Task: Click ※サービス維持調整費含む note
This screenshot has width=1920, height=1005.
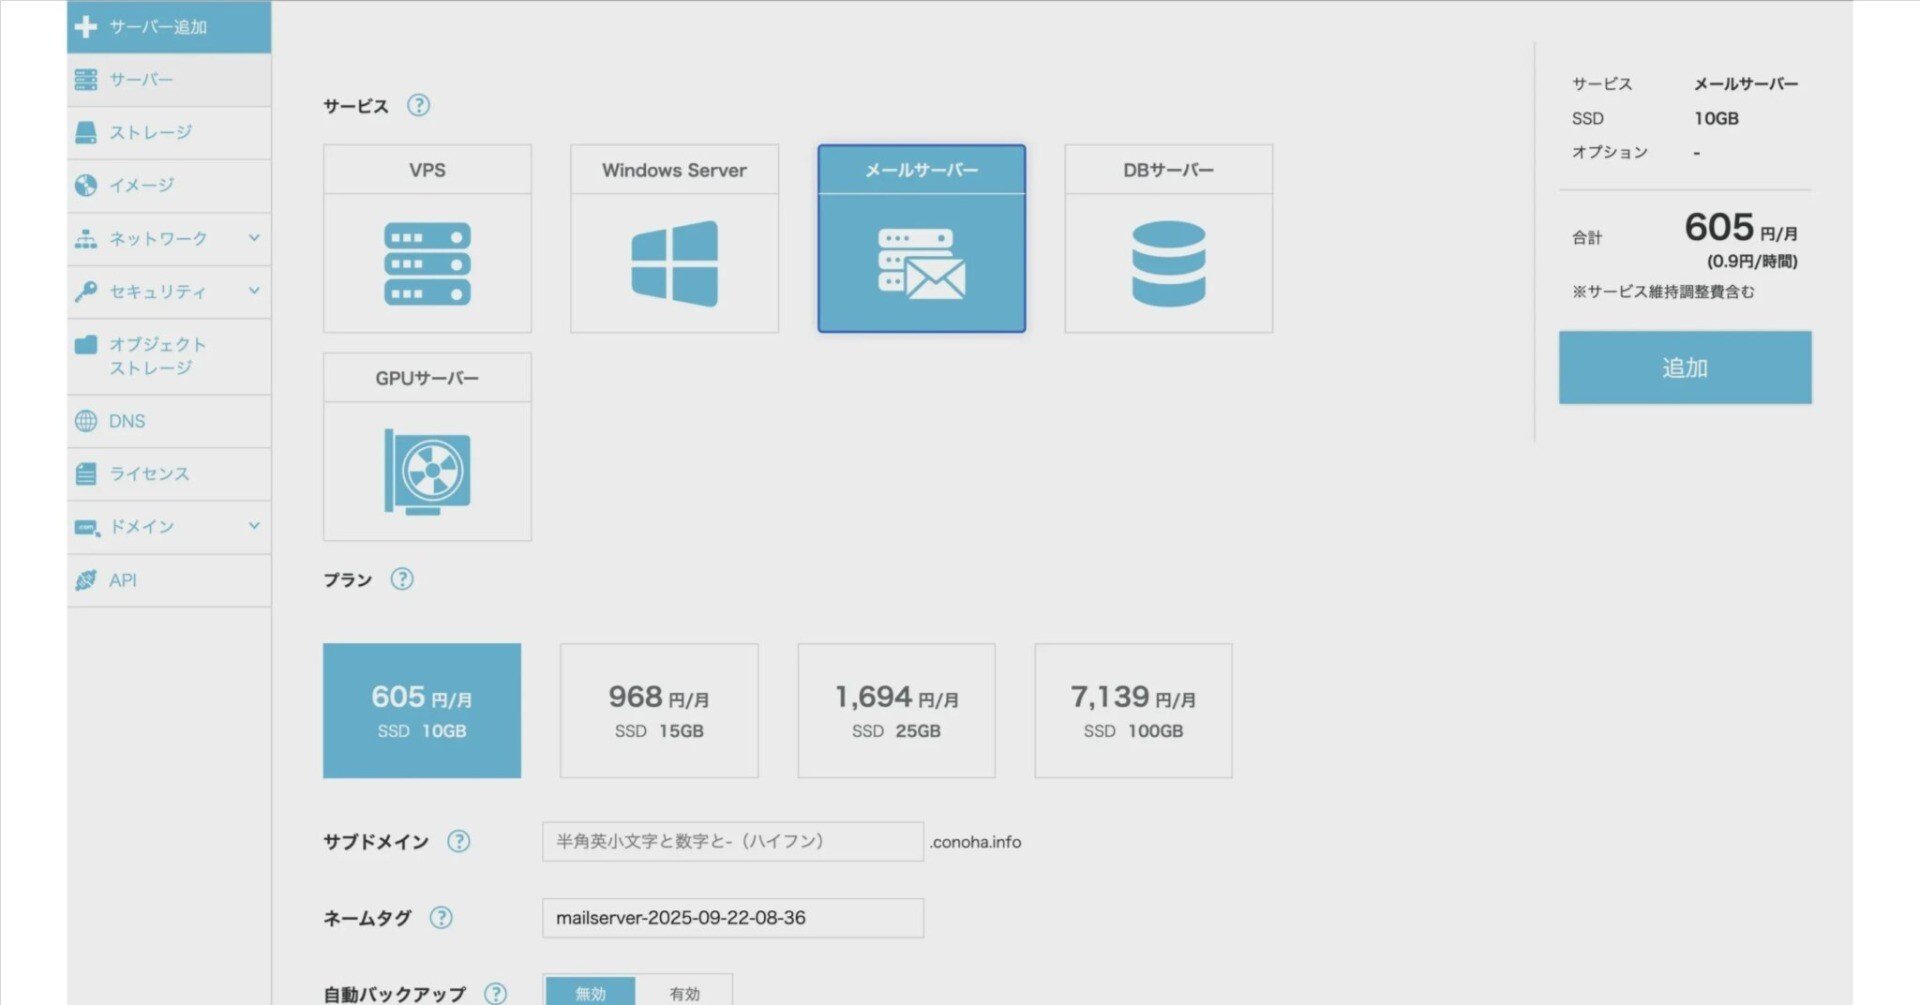Action: (1663, 291)
